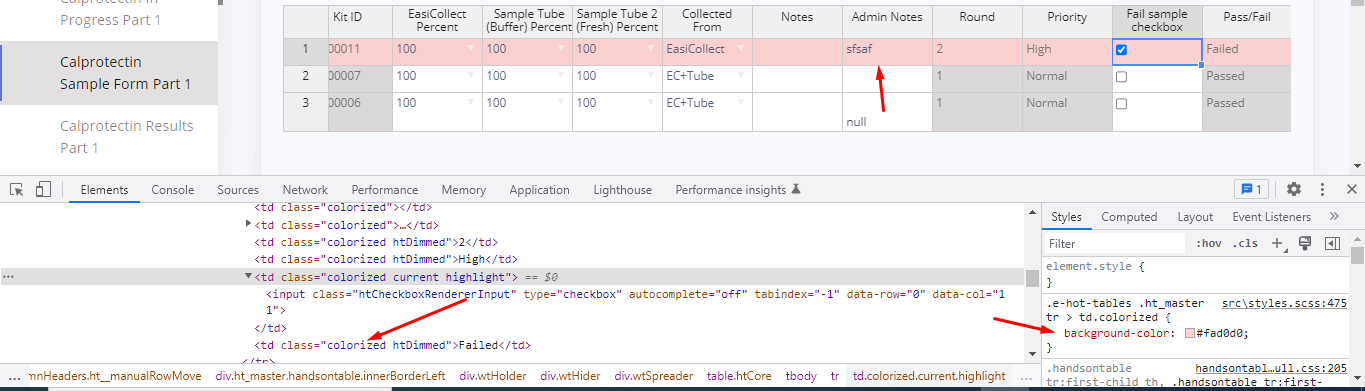Check the Fail sample checkbox in row 3
The image size is (1365, 391).
(1122, 104)
